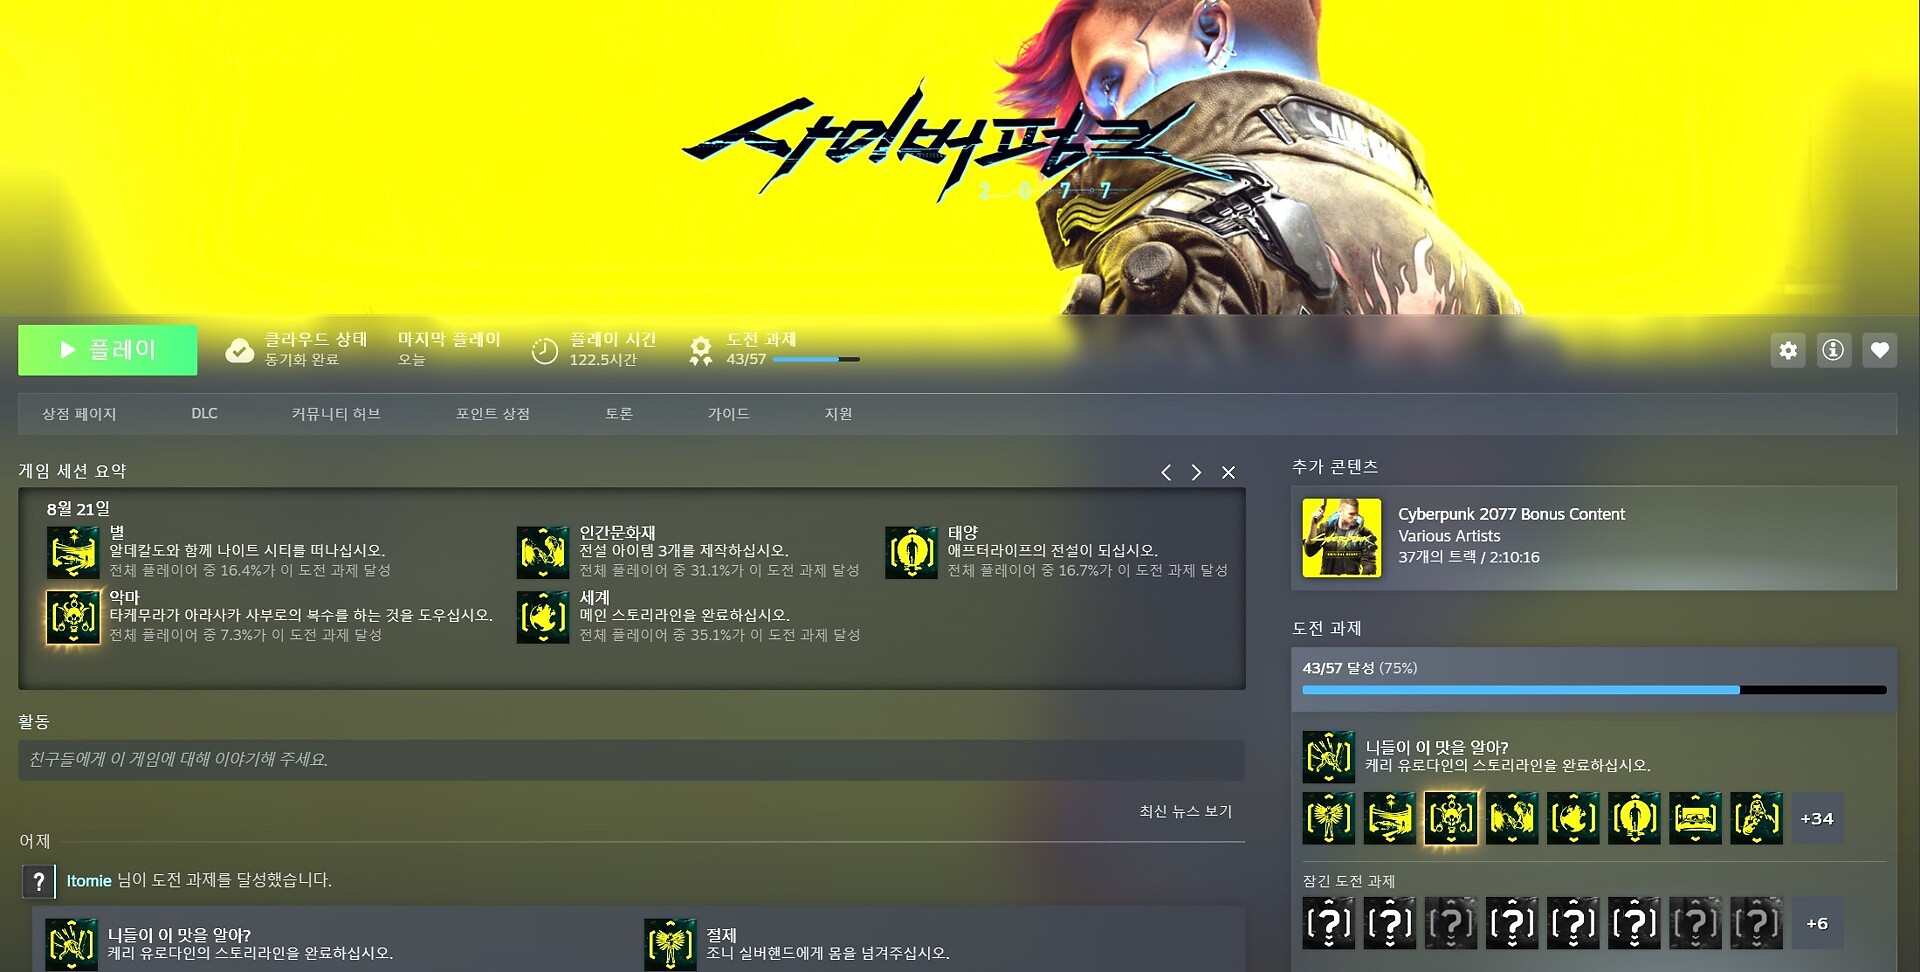Click the 122.5시간 playtime value

coord(603,360)
